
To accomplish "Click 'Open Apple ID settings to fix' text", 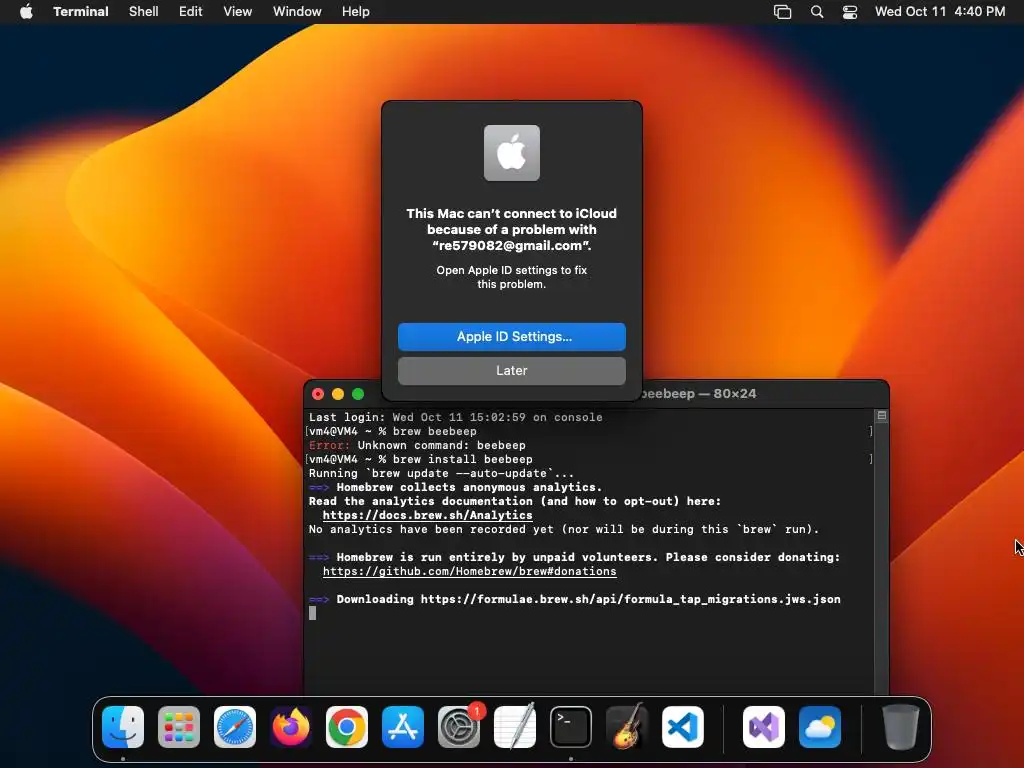I will (512, 270).
